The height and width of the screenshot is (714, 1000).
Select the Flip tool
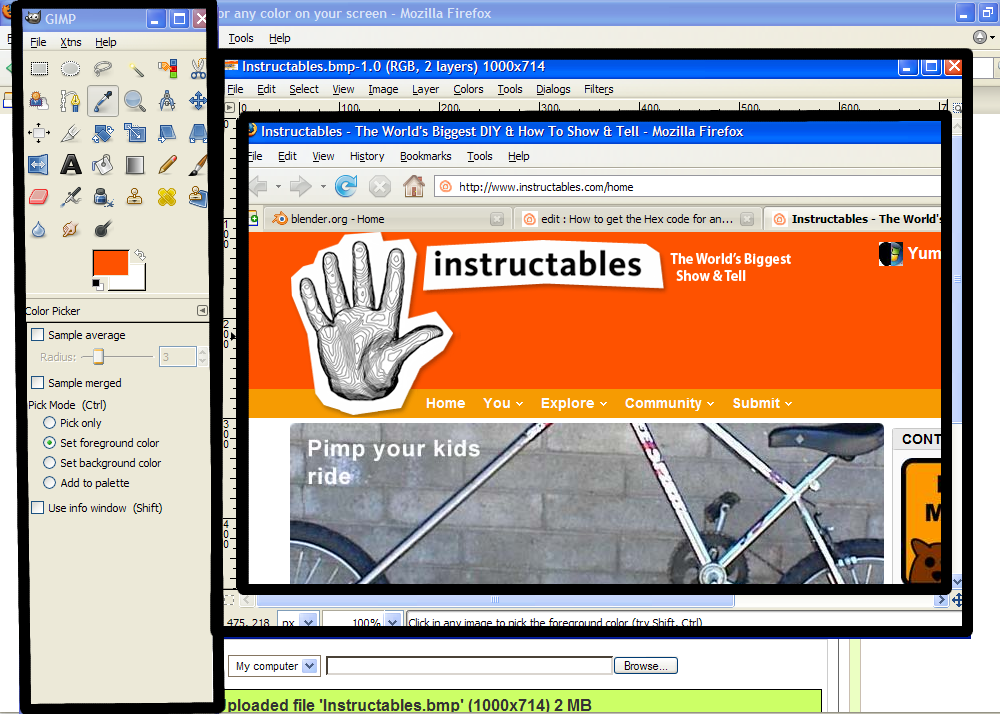click(39, 165)
